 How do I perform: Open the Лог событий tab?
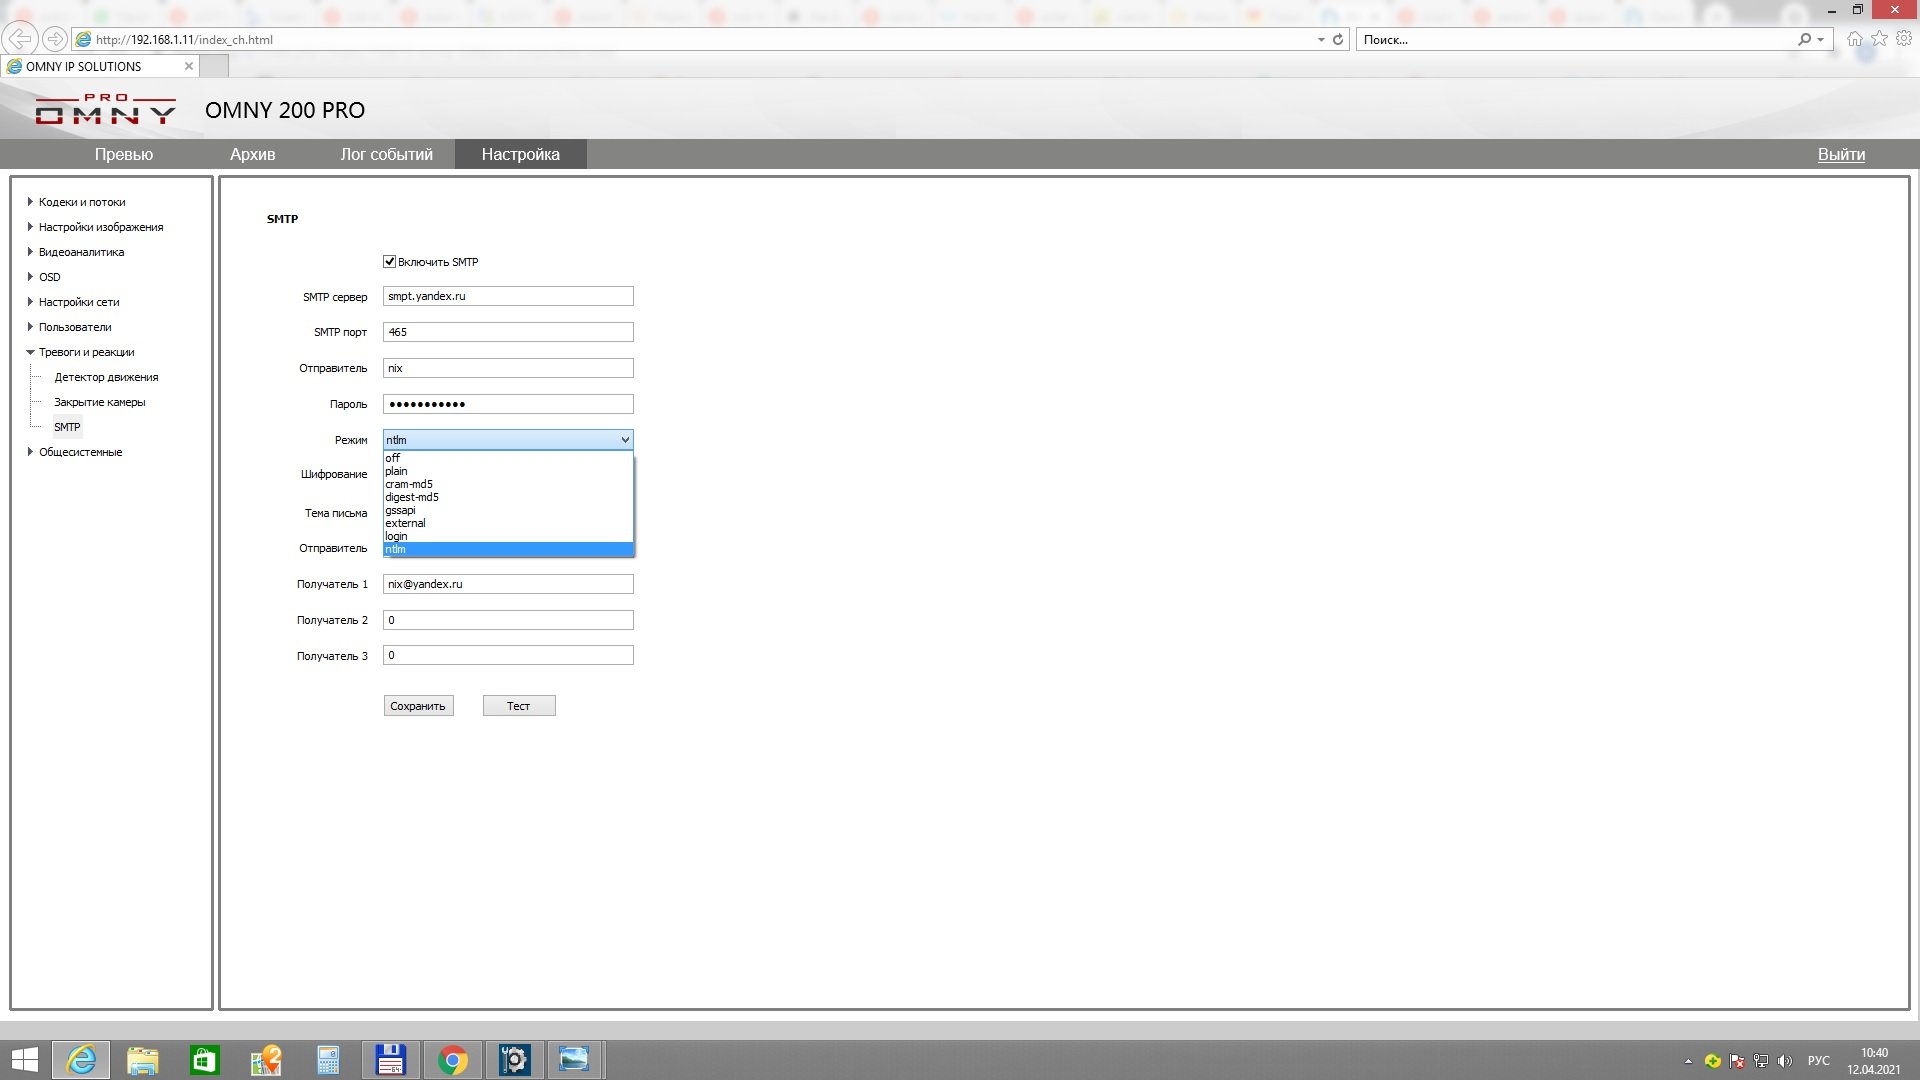[386, 154]
